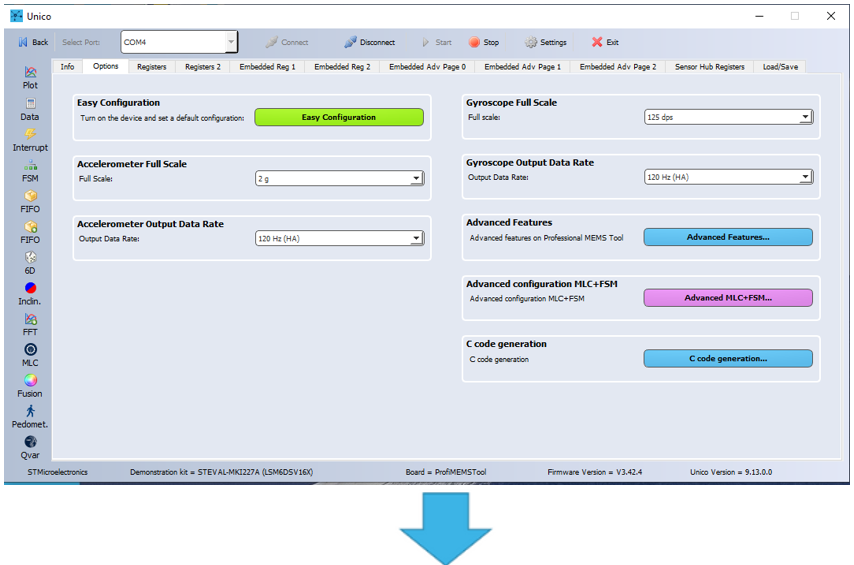Open the Fusion sidebar tool

[x=30, y=386]
